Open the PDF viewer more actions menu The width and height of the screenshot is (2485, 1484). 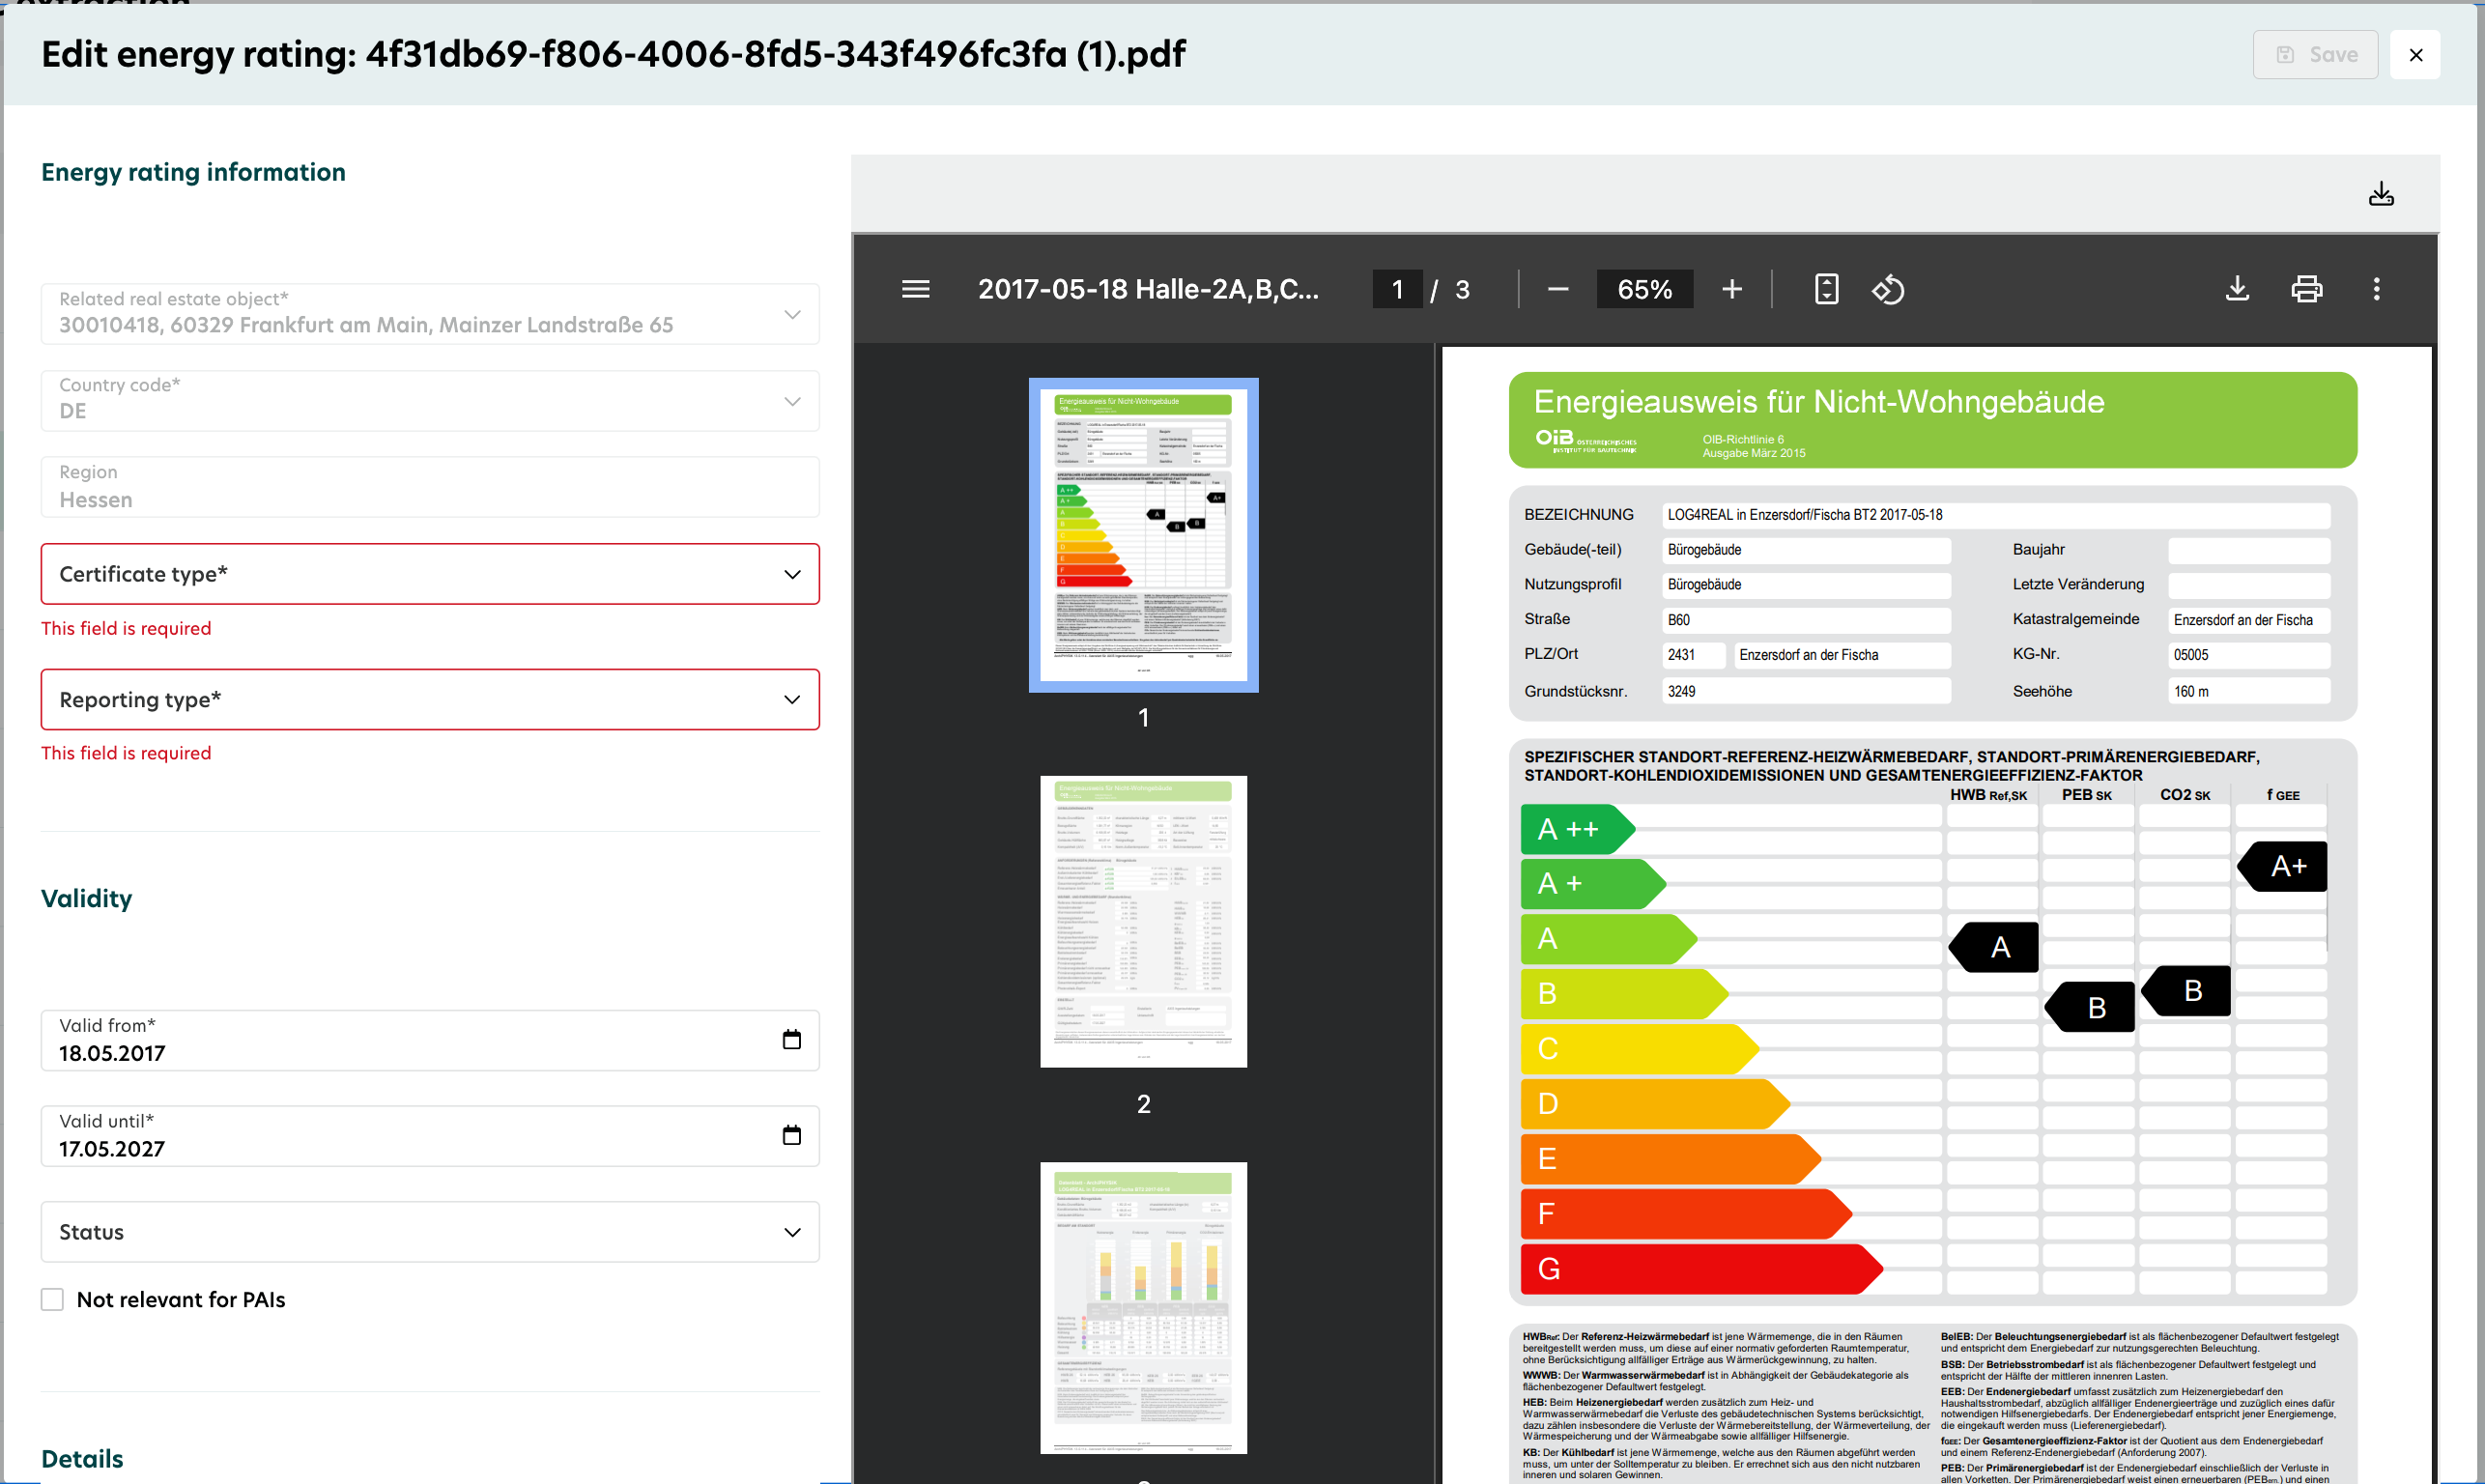(x=2376, y=289)
